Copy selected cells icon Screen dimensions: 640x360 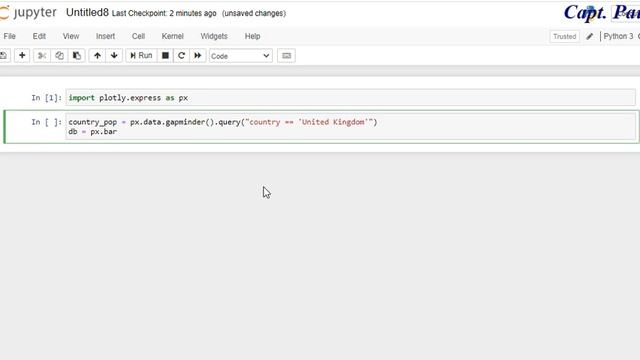click(x=59, y=56)
